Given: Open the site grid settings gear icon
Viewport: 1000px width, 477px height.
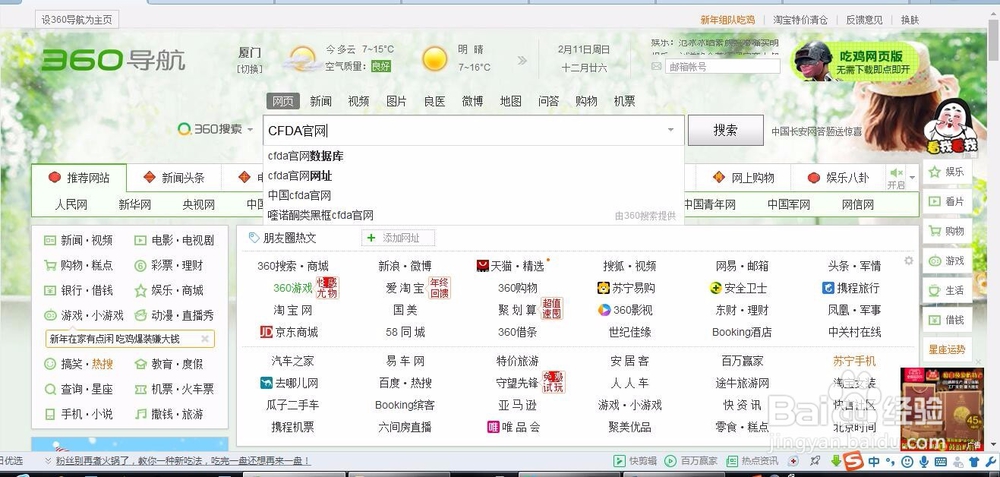Looking at the screenshot, I should click(909, 260).
